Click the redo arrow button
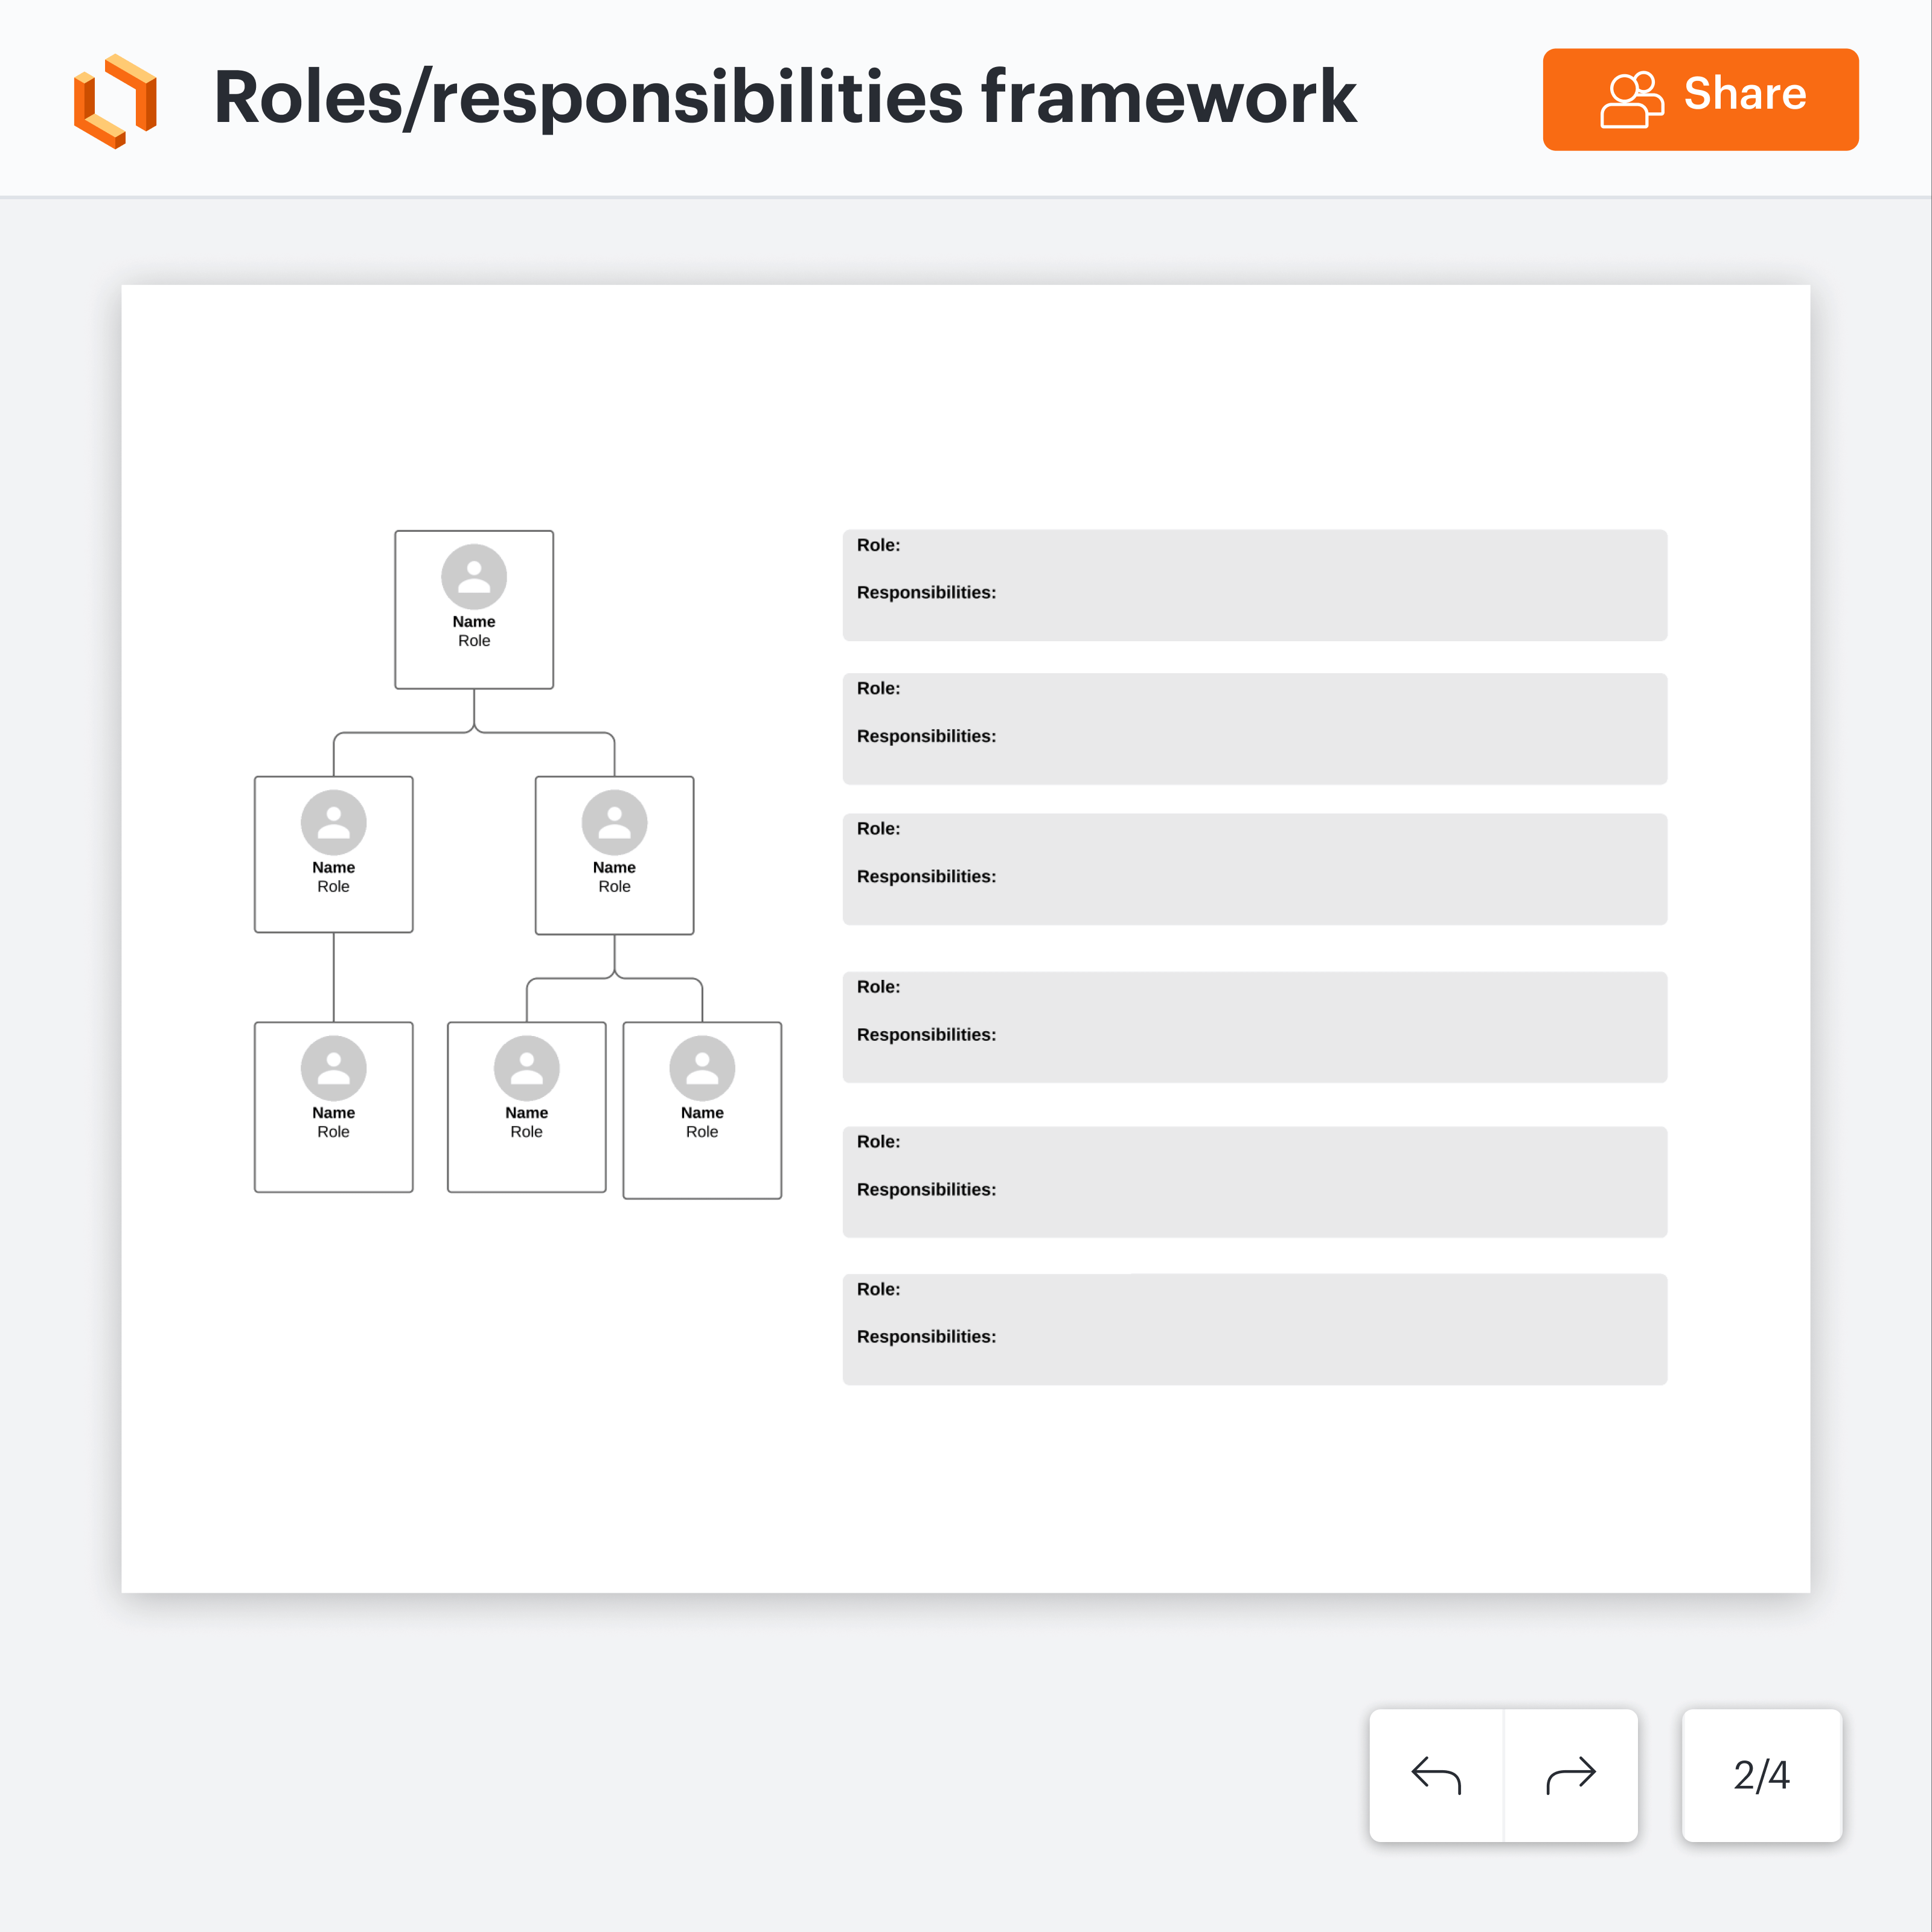Screen dimensions: 1932x1932 [x=1570, y=1775]
